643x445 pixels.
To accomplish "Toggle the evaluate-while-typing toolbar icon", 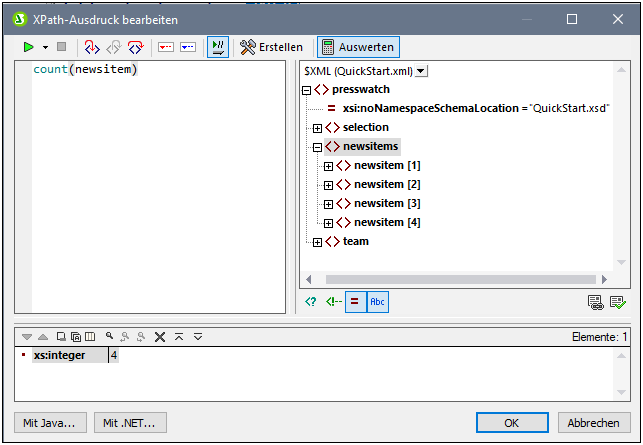I will point(218,47).
